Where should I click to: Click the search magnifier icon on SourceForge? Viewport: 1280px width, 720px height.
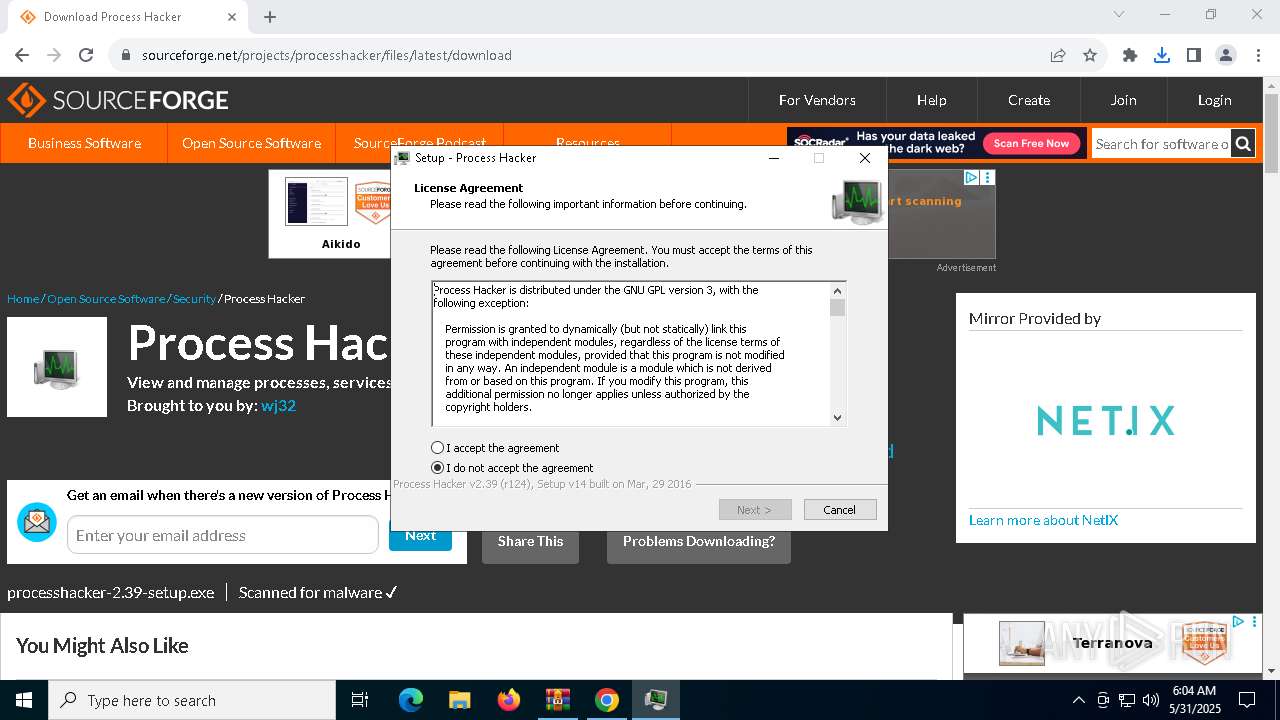pyautogui.click(x=1243, y=144)
